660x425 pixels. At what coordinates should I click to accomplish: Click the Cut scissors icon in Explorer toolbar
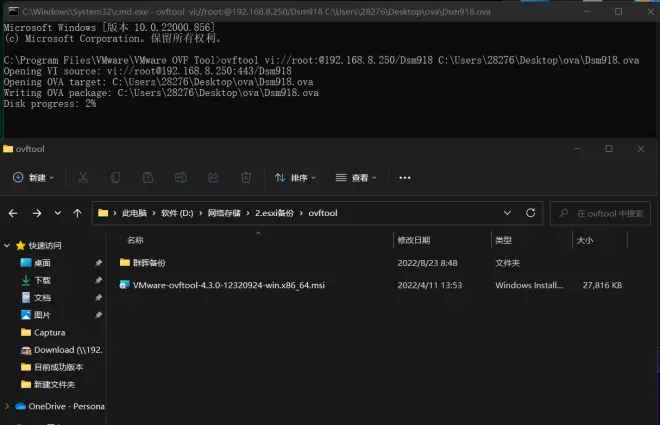coord(83,178)
